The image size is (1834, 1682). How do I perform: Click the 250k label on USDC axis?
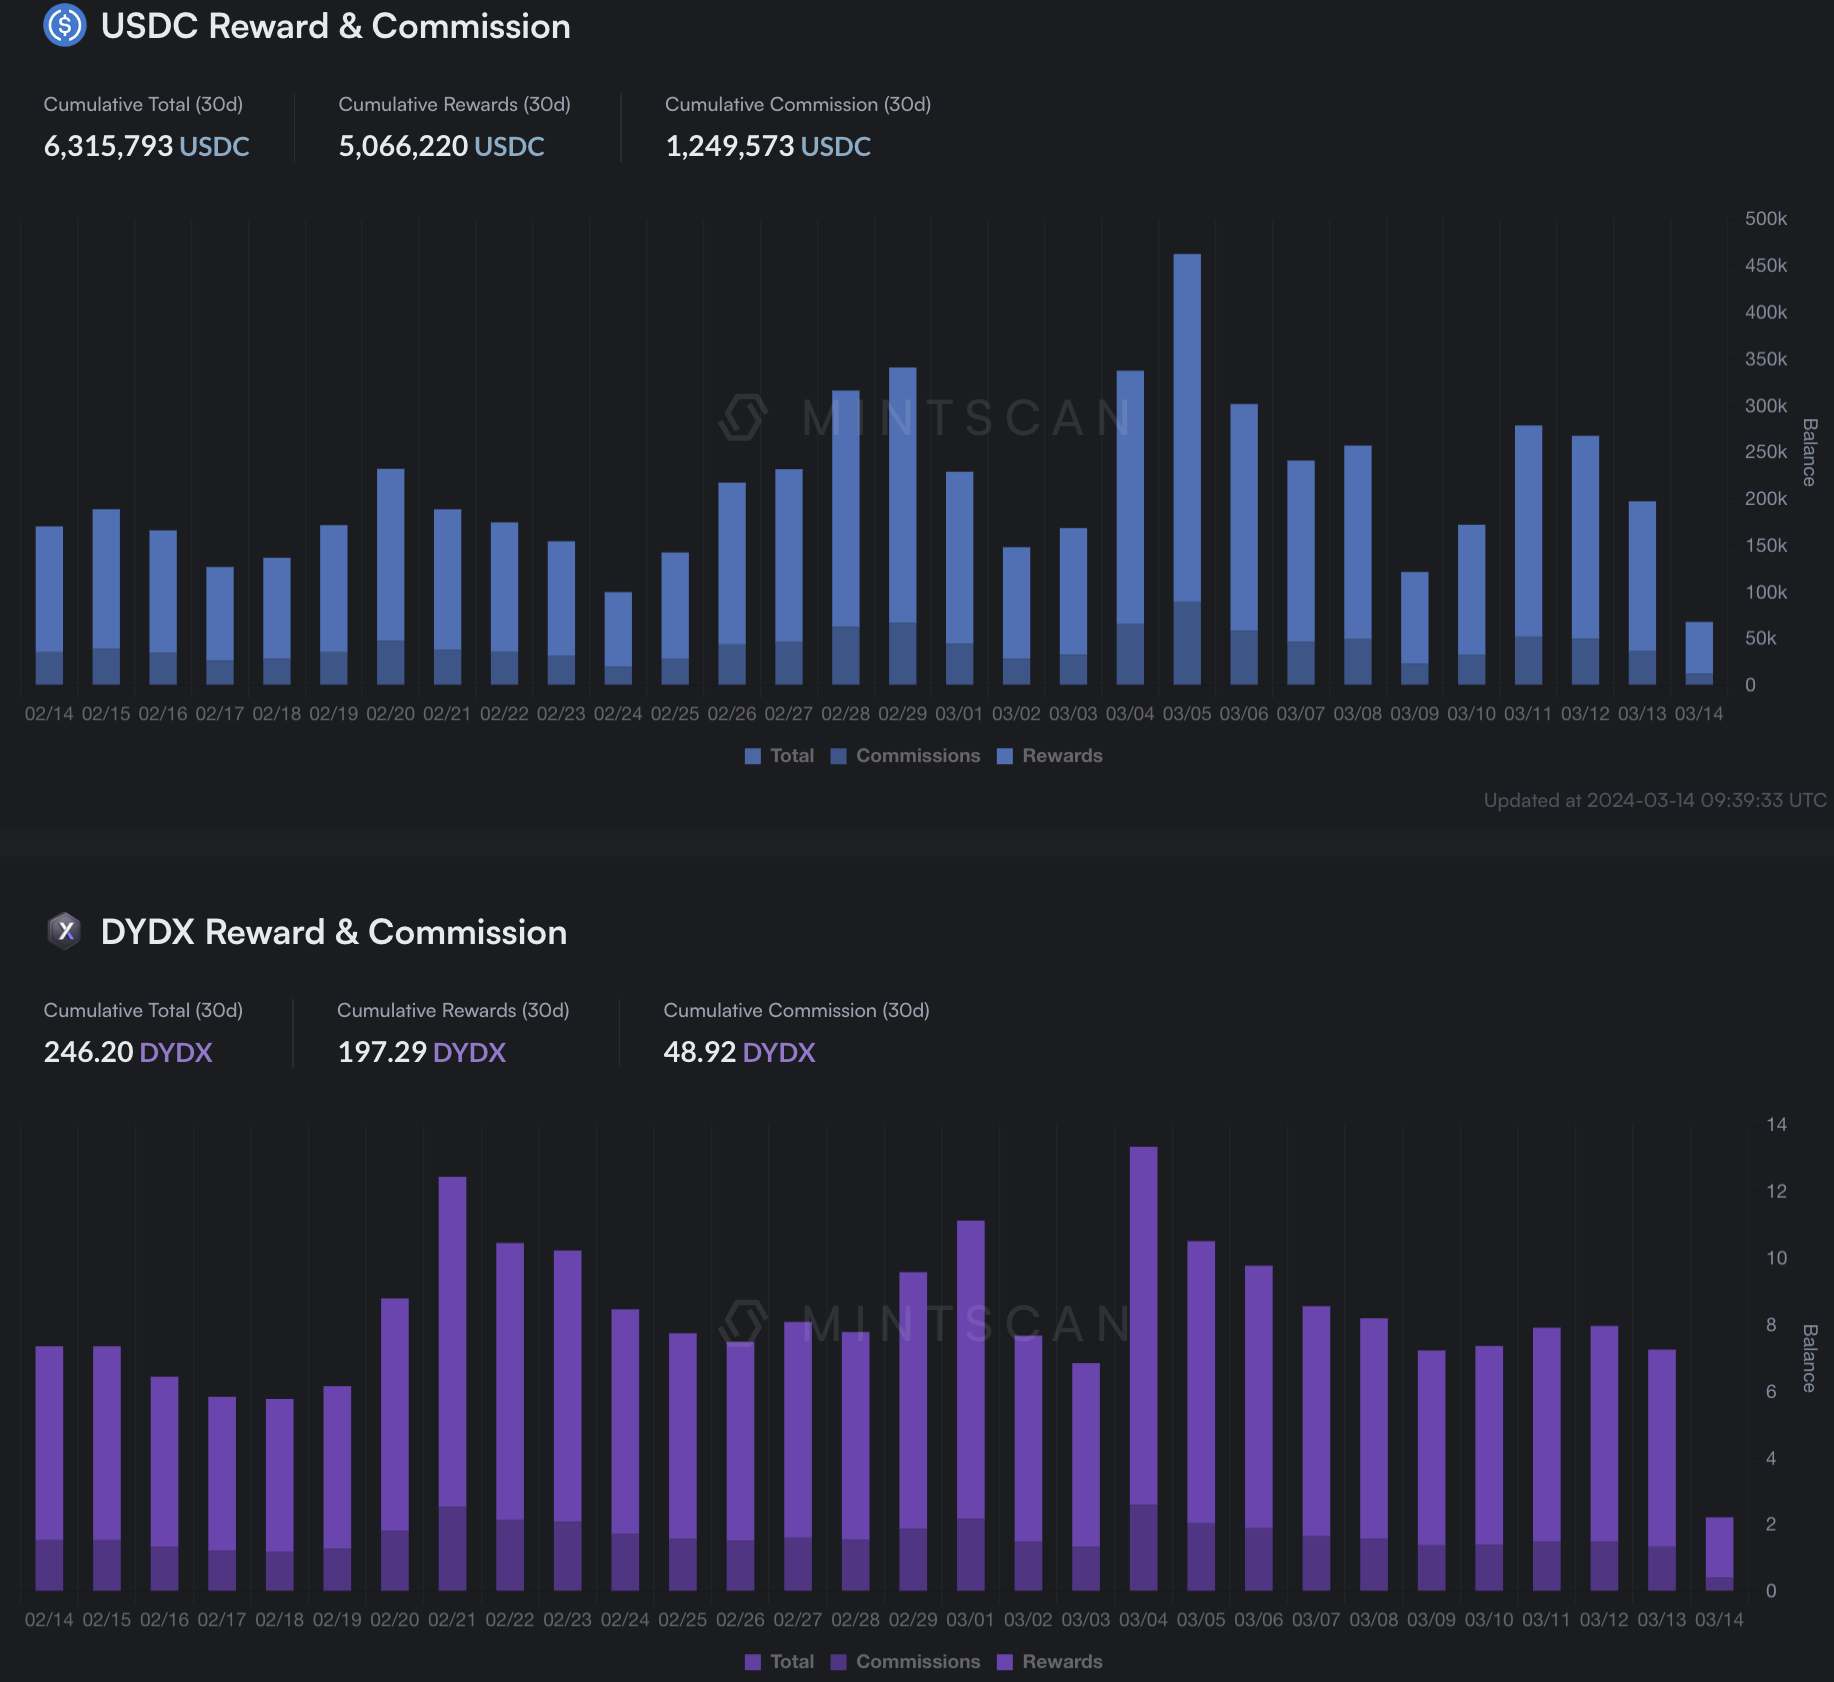pyautogui.click(x=1766, y=452)
